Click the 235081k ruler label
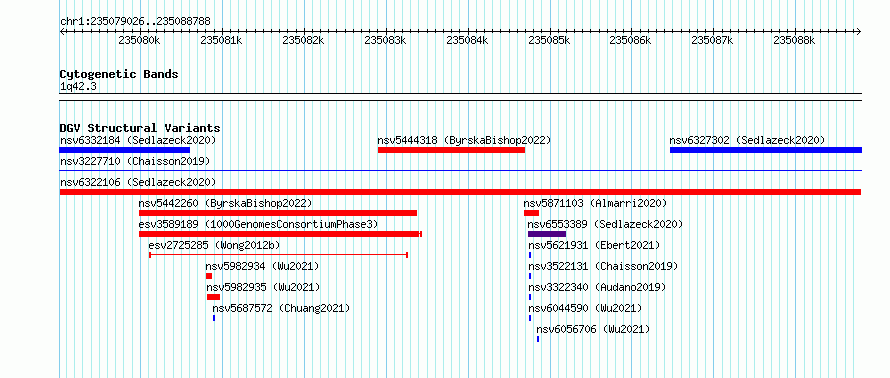 (222, 40)
